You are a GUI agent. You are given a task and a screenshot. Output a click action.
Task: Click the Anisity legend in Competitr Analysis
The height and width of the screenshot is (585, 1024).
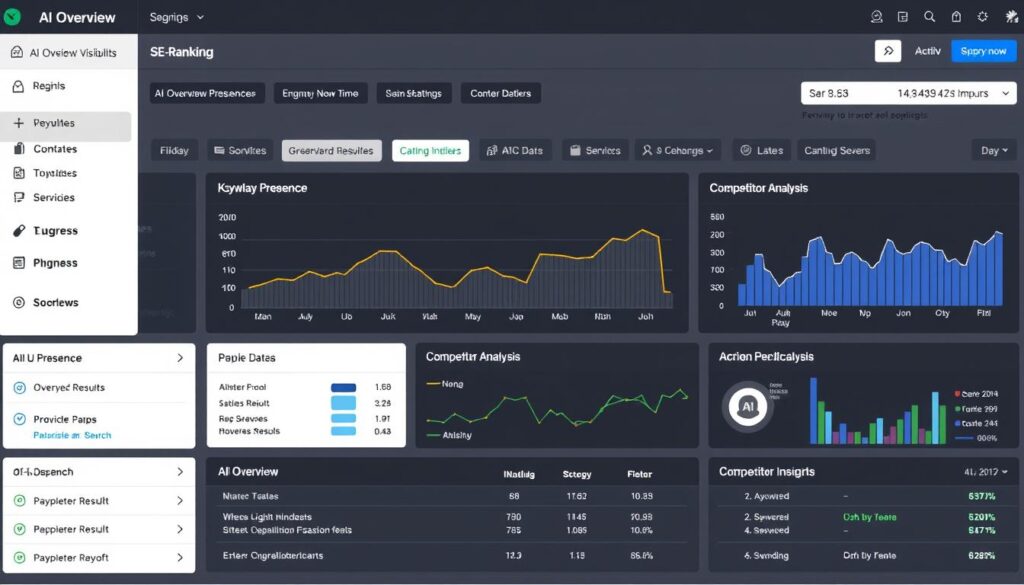tap(448, 435)
